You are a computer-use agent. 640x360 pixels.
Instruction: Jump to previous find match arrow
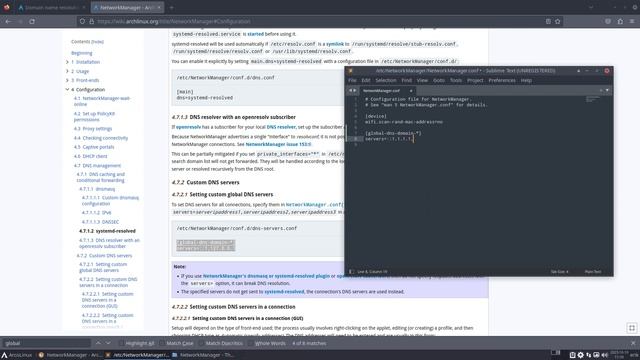[x=98, y=343]
